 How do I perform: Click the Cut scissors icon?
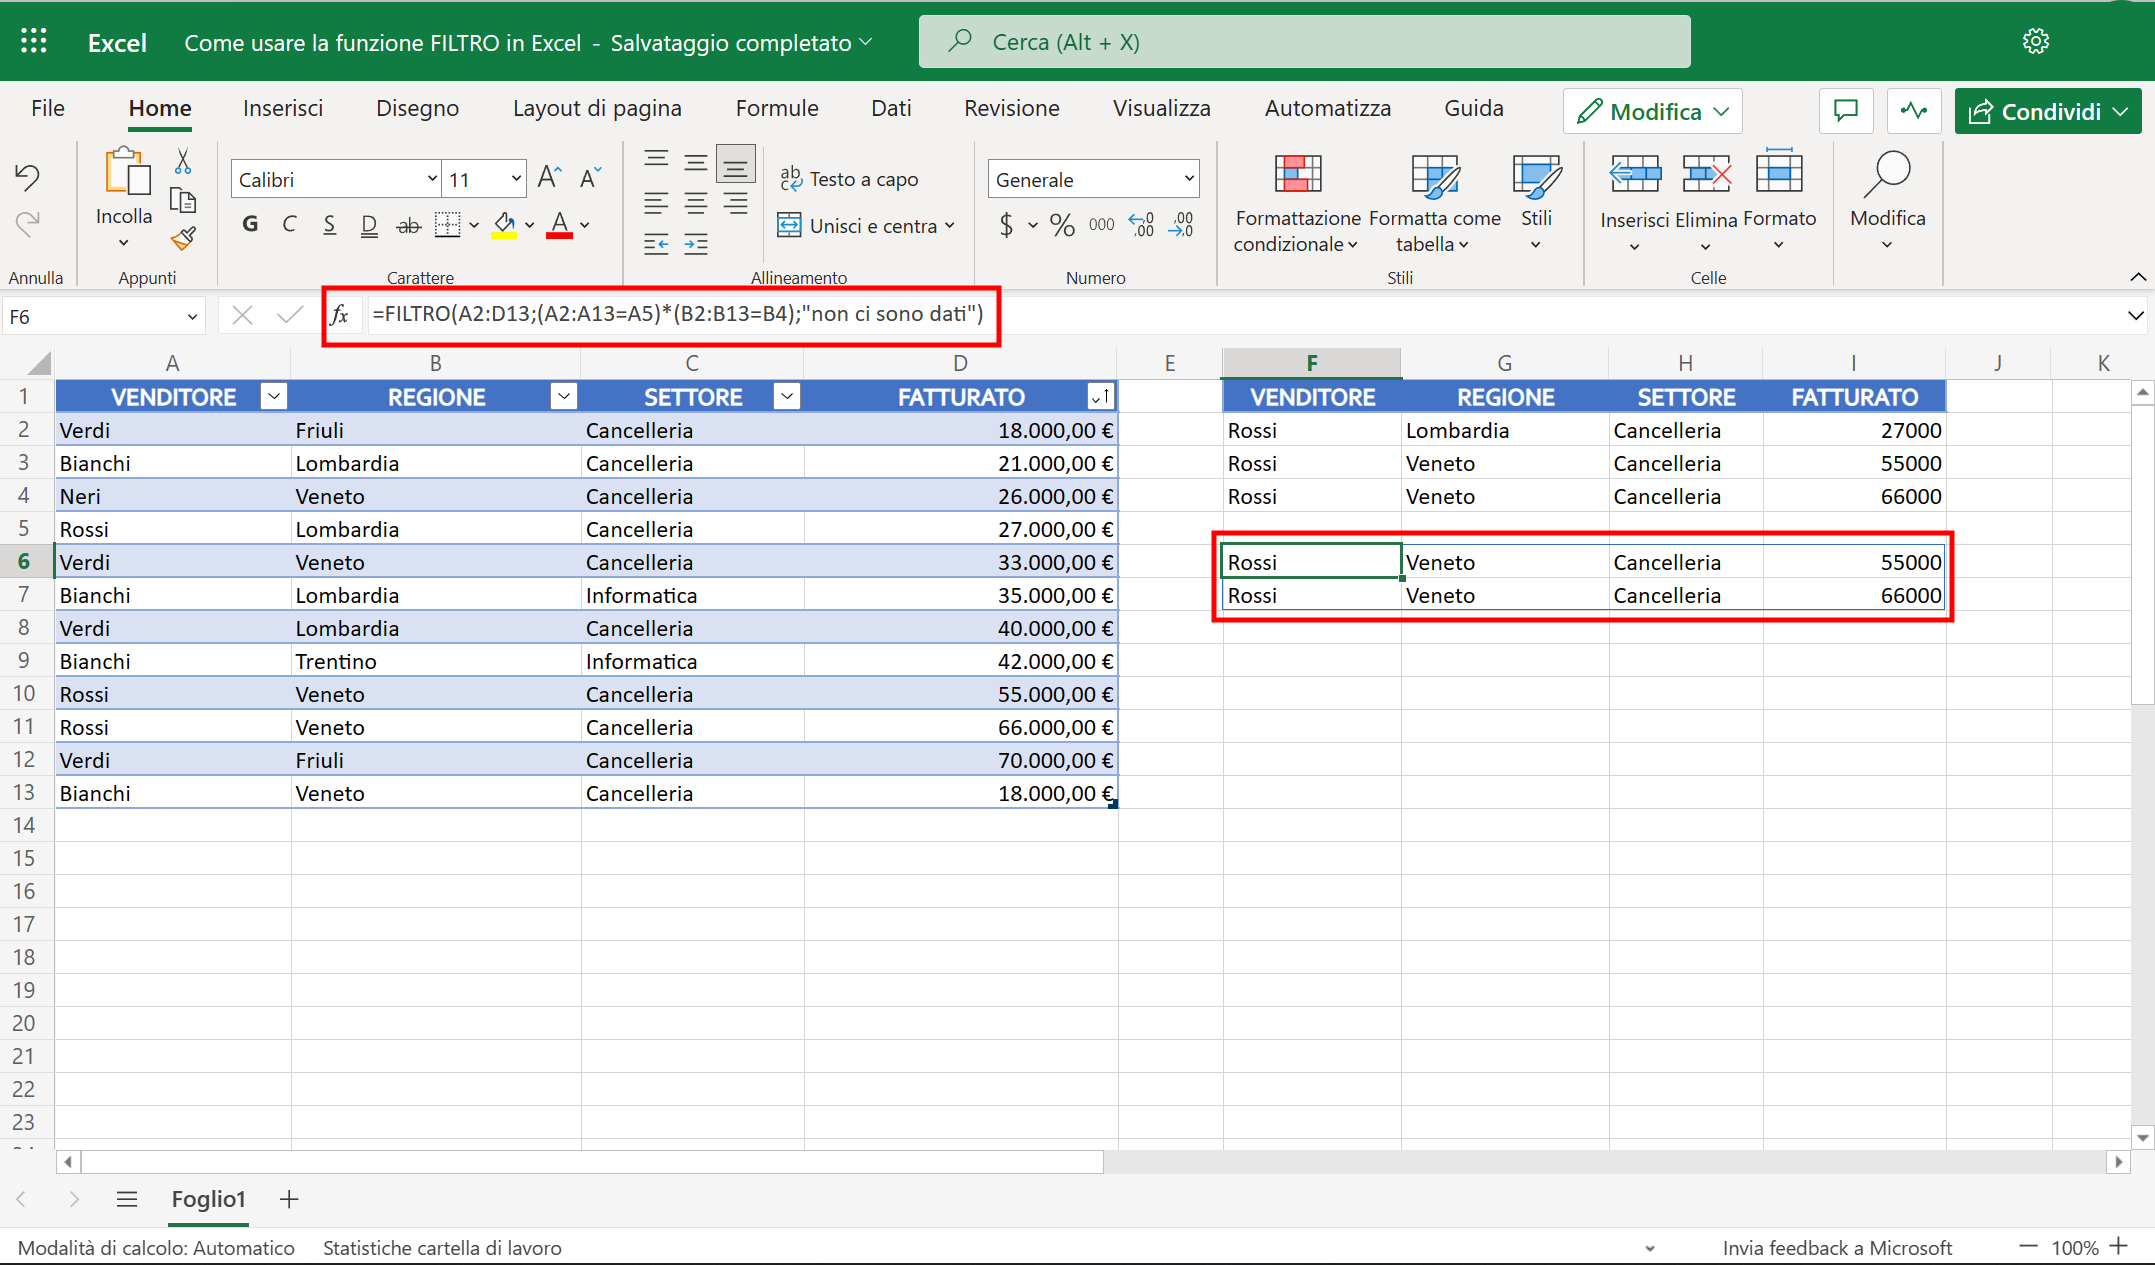point(183,161)
